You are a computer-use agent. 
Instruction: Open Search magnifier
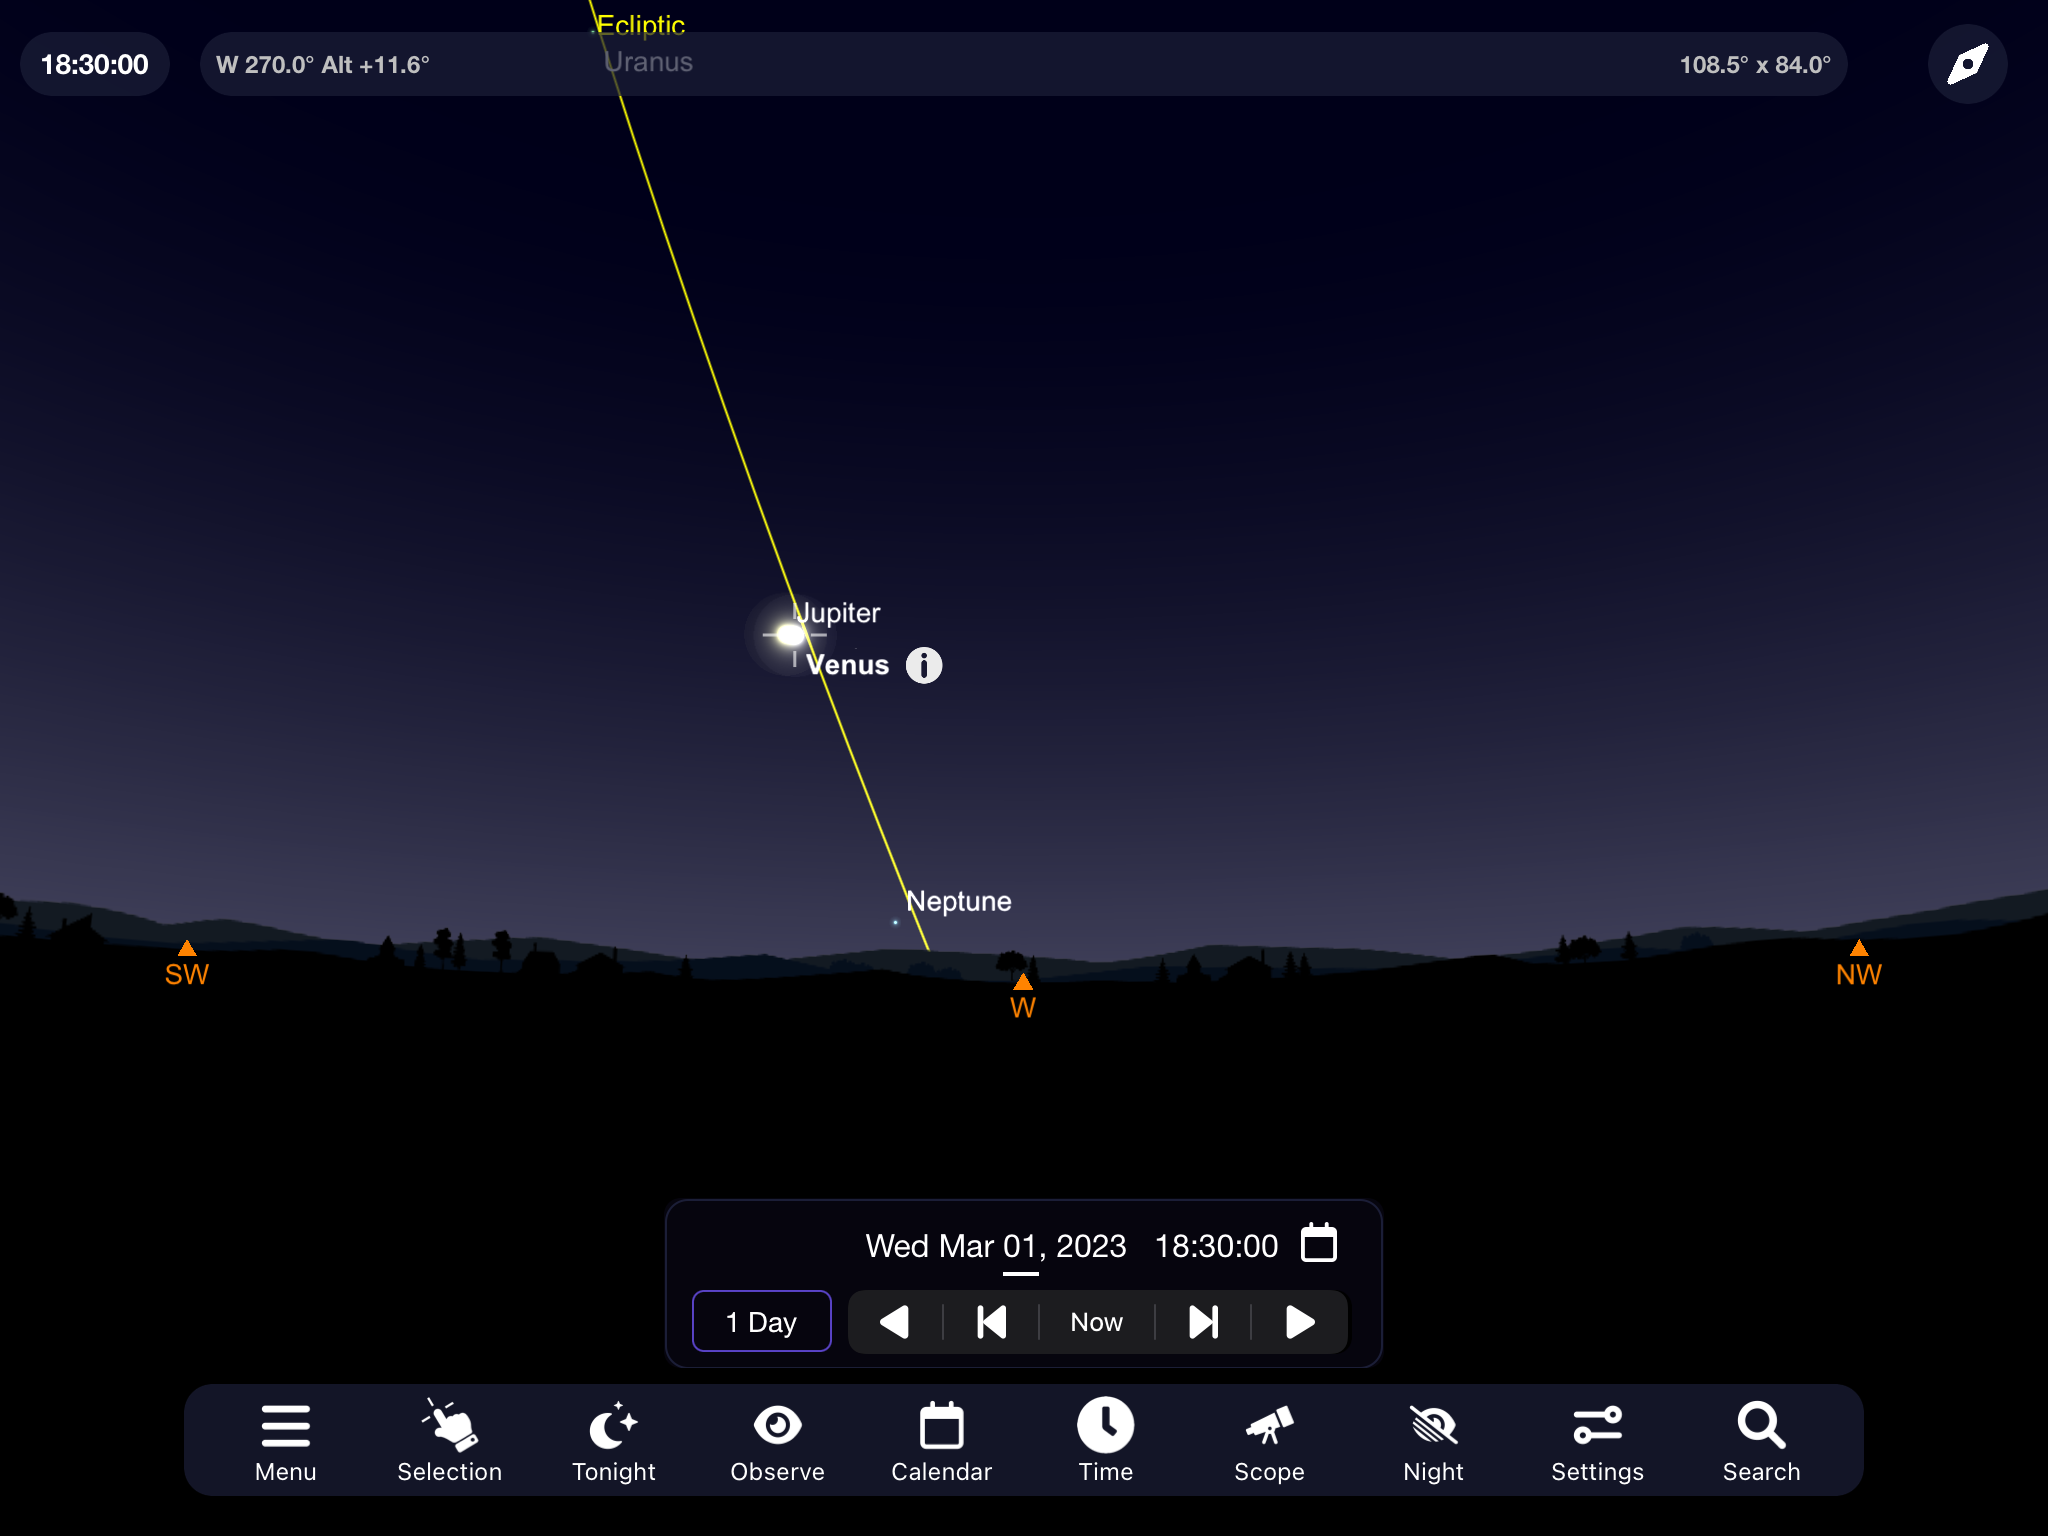tap(1761, 1441)
